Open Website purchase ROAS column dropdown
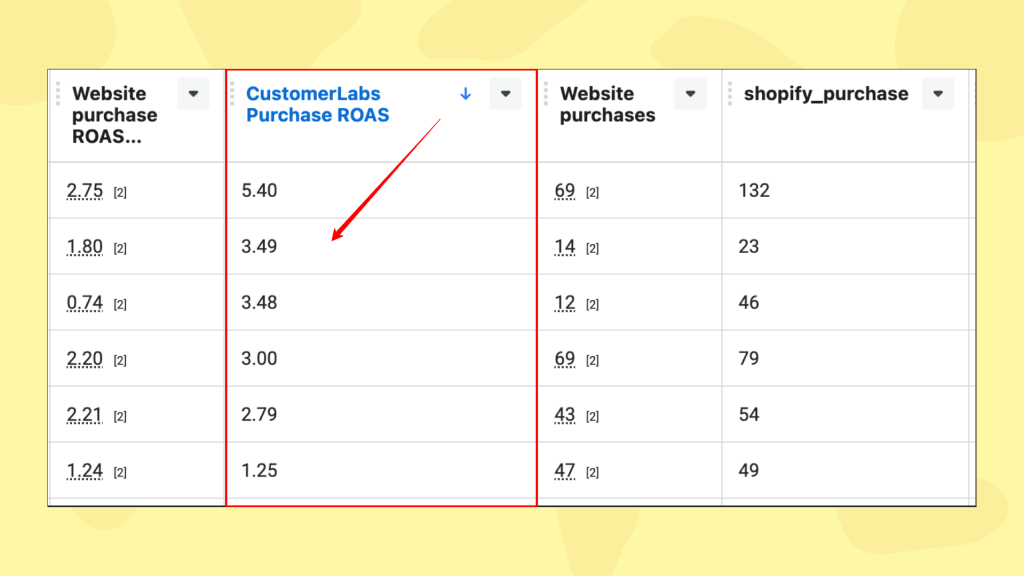This screenshot has width=1024, height=576. pyautogui.click(x=193, y=94)
